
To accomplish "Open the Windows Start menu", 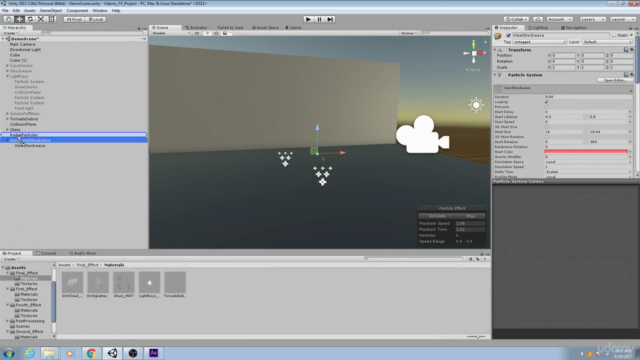I will pos(9,353).
